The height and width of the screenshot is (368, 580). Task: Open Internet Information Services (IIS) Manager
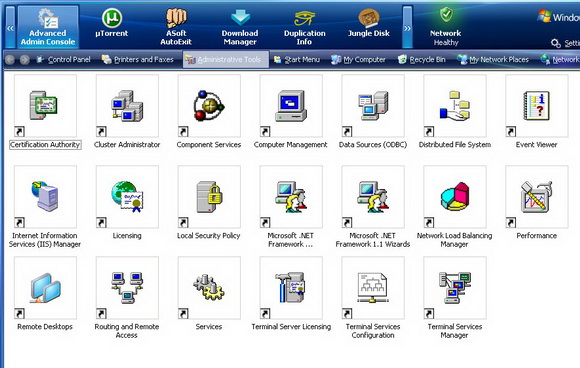[x=45, y=197]
